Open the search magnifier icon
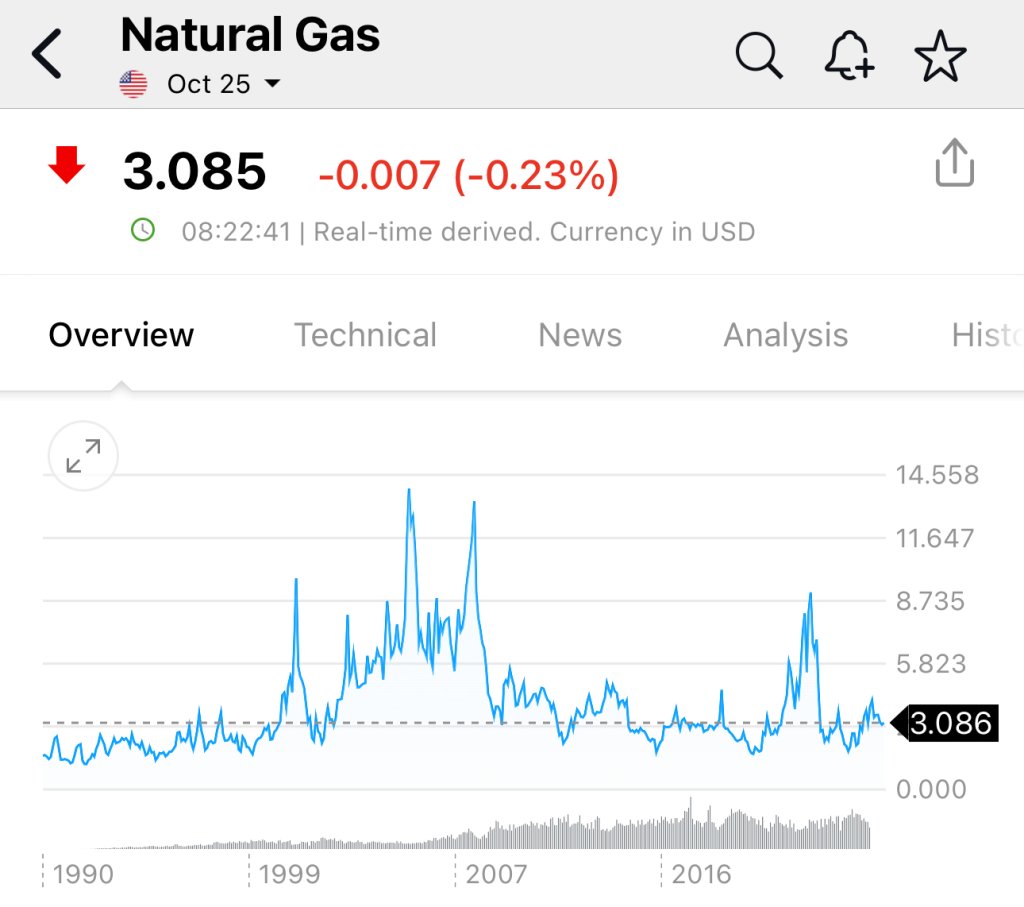This screenshot has width=1024, height=907. point(758,54)
